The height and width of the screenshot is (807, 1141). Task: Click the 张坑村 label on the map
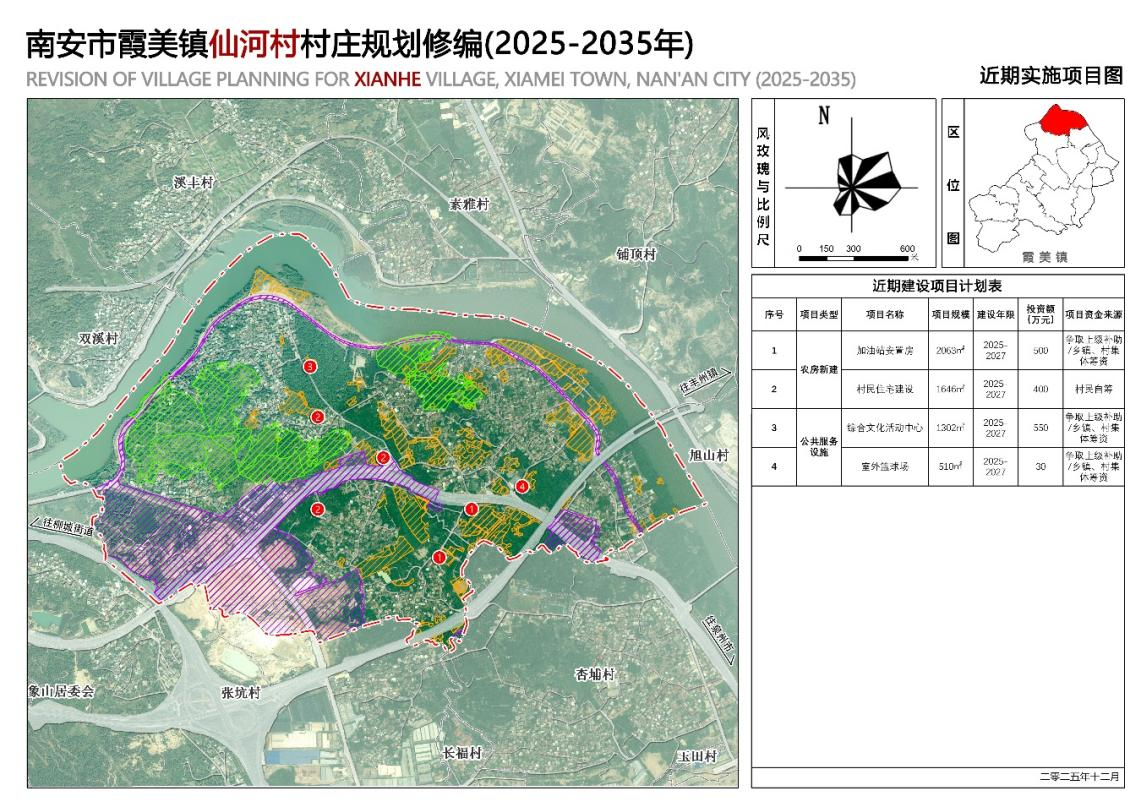[240, 693]
